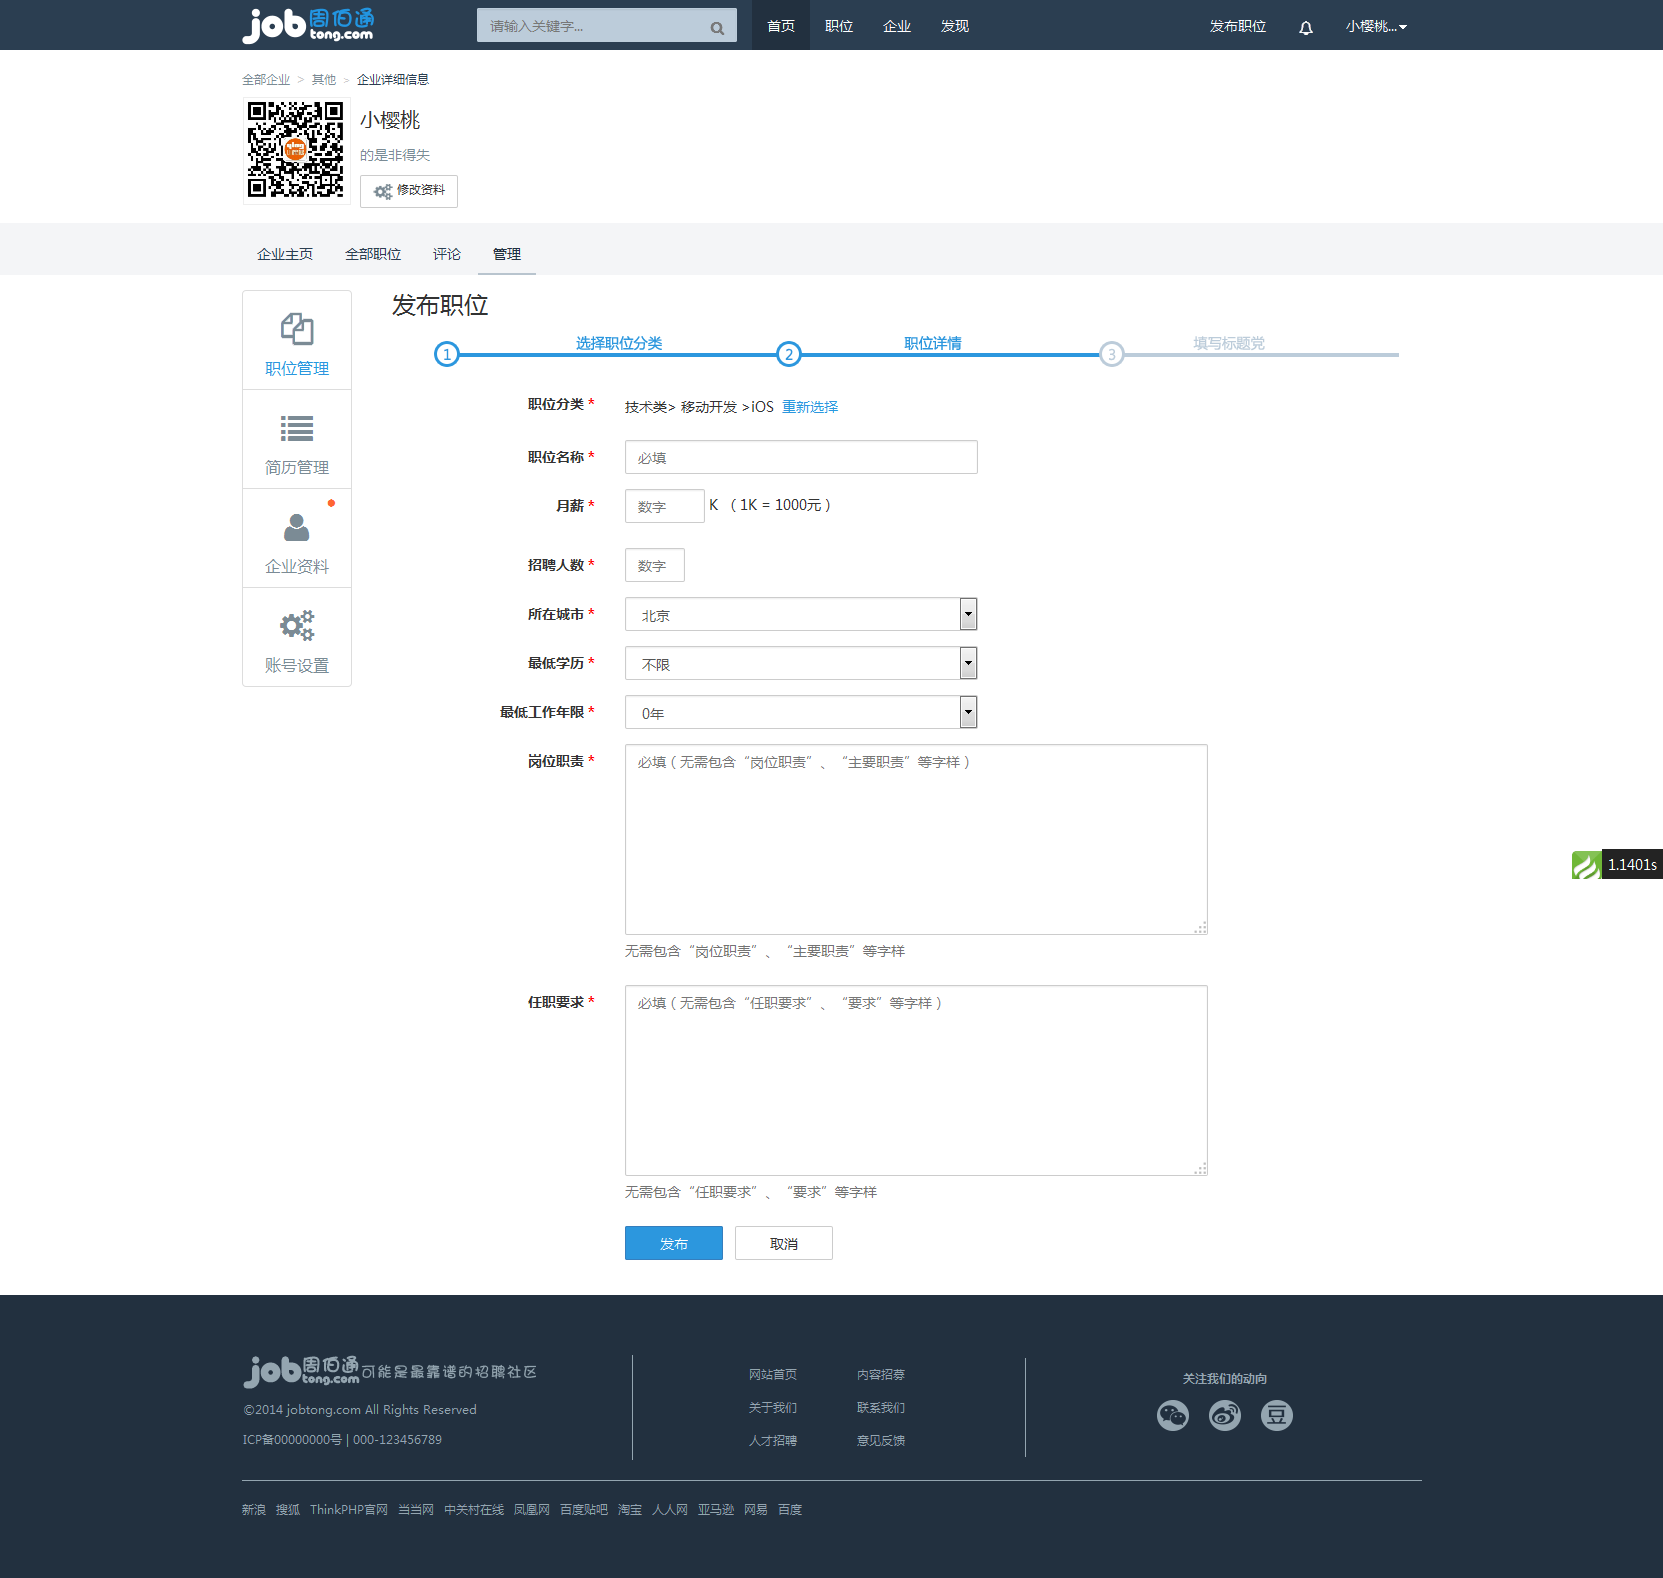Focus the 月薪 number field

point(665,506)
